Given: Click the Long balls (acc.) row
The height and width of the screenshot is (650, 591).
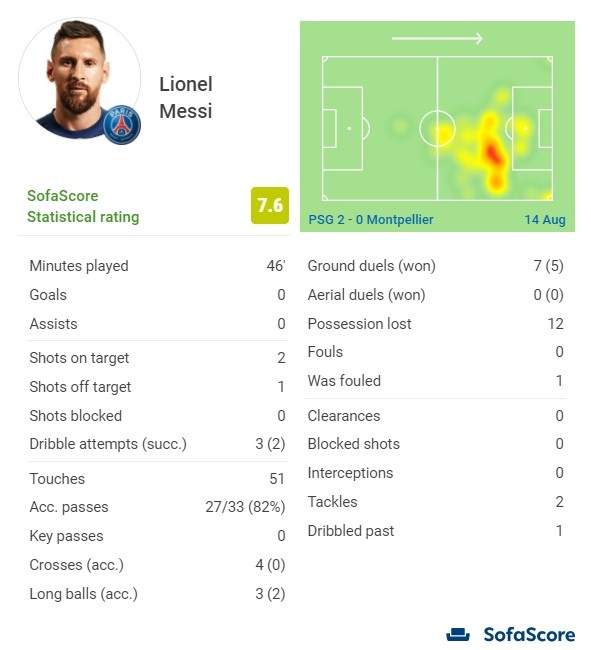Looking at the screenshot, I should click(157, 594).
